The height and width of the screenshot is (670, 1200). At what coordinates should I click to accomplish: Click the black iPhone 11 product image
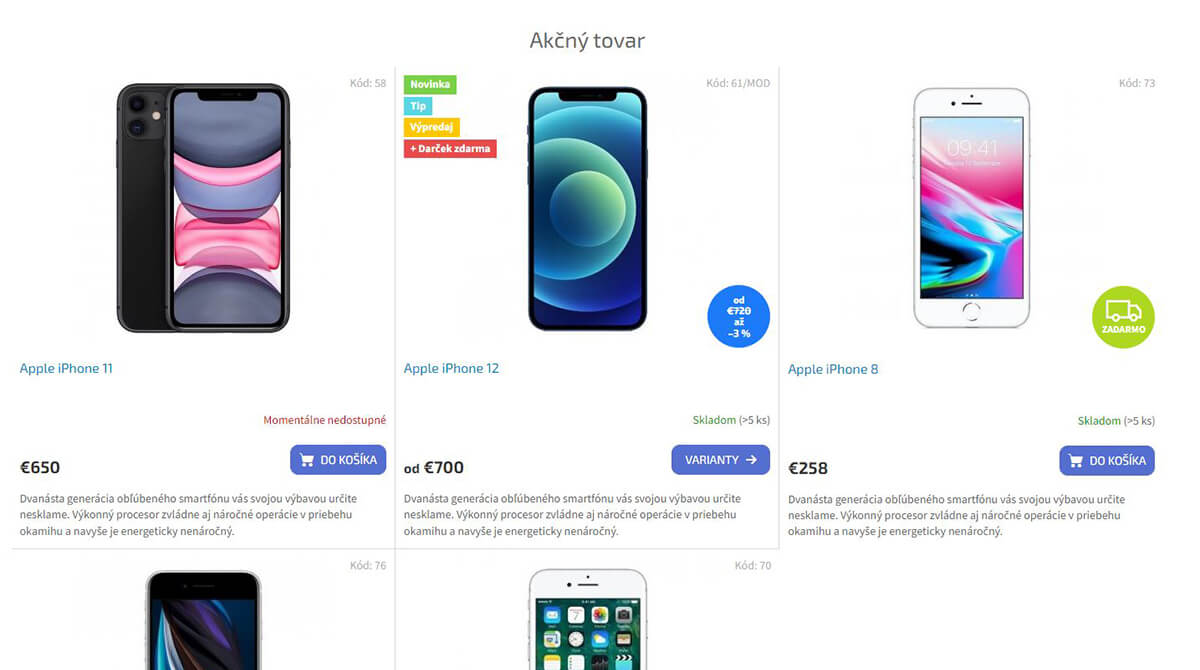(x=203, y=208)
